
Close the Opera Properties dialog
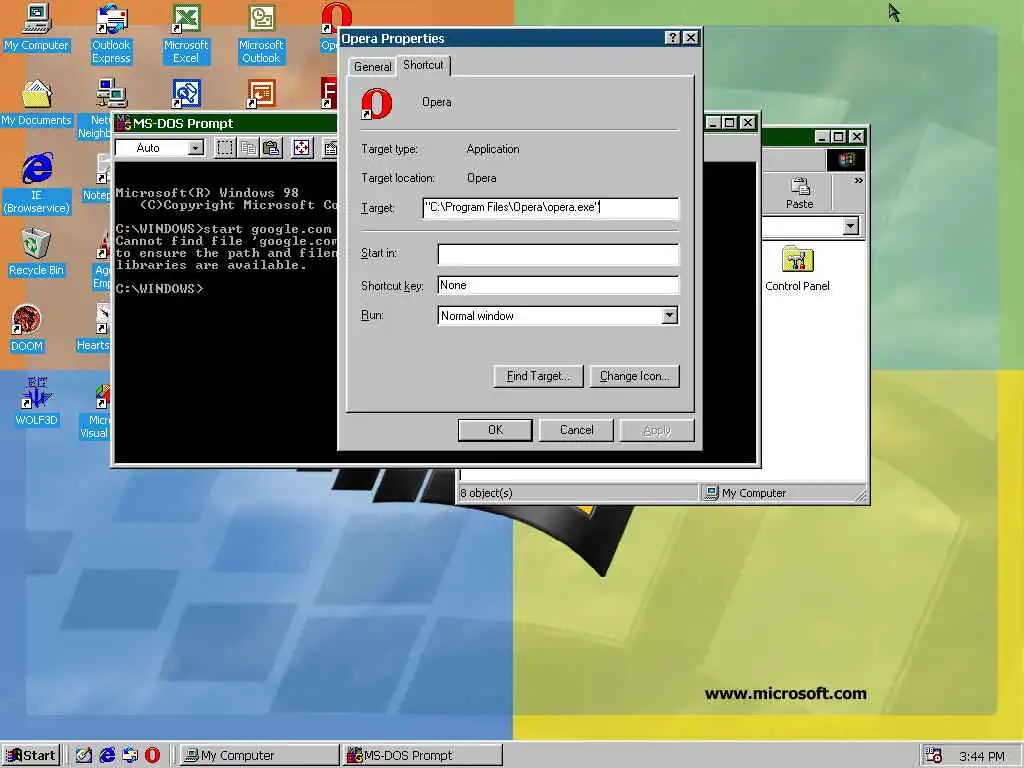click(690, 38)
